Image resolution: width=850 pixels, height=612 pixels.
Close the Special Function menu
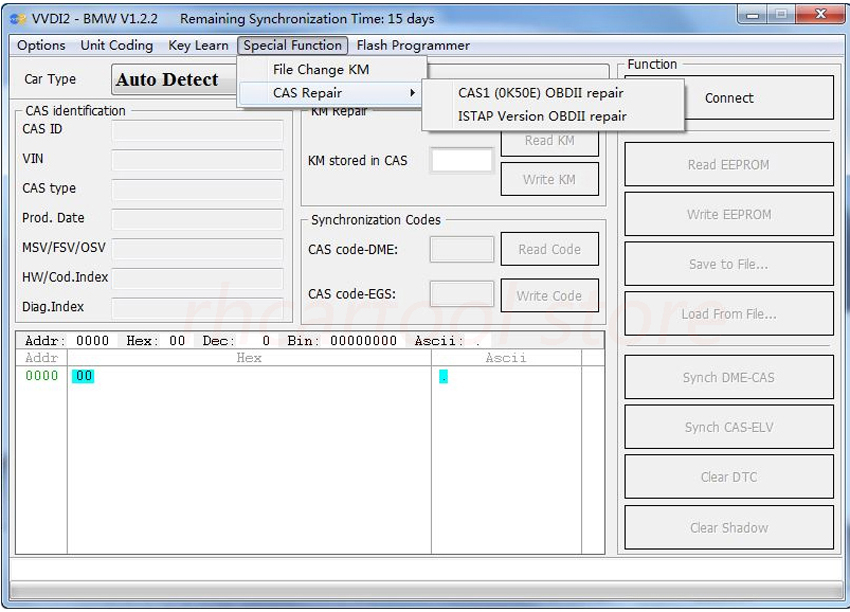tap(293, 46)
